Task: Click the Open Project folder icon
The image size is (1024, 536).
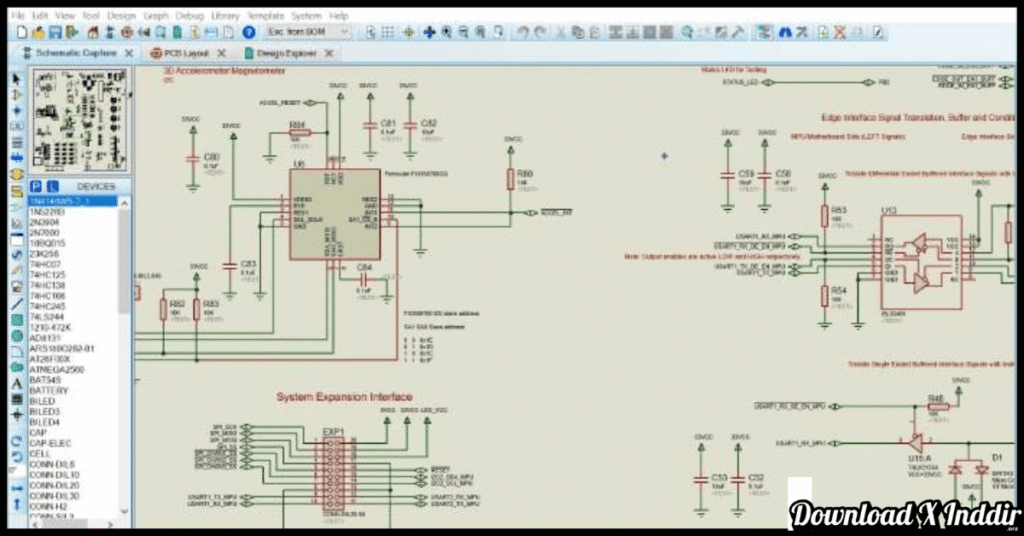Action: coord(38,32)
